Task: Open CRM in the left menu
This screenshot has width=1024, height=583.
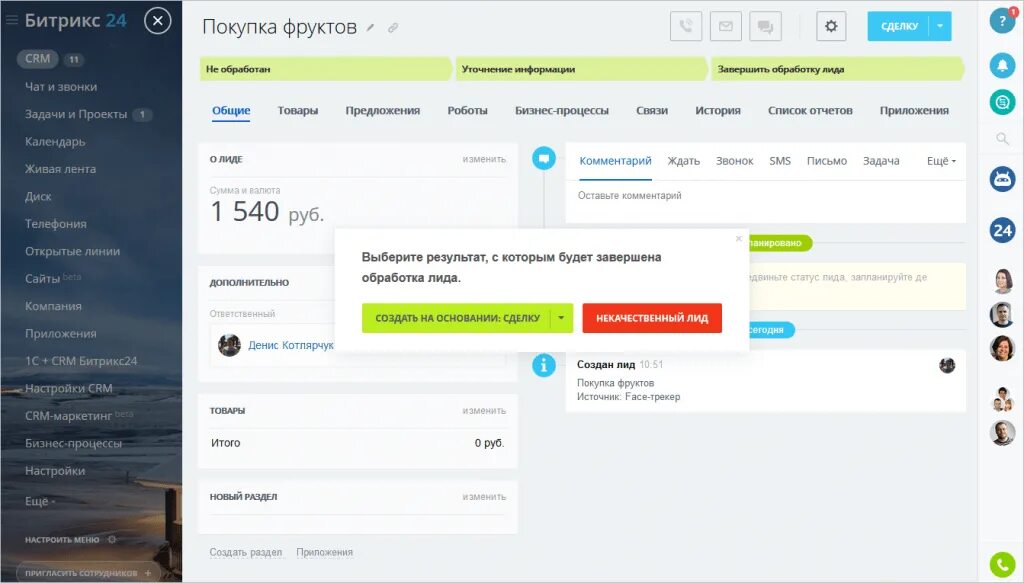Action: [x=37, y=59]
